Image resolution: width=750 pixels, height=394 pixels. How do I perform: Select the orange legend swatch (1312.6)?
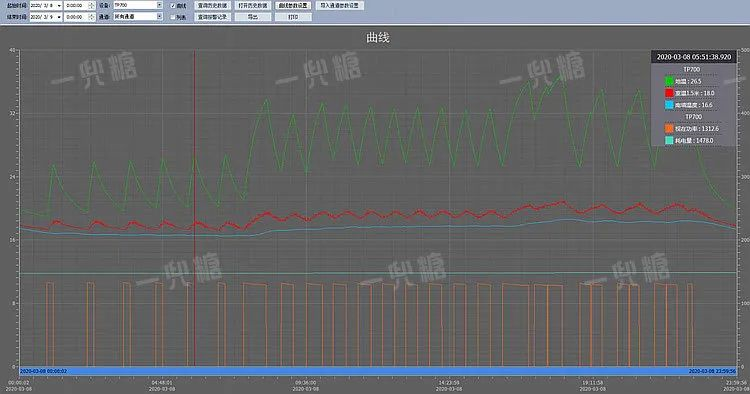[x=669, y=129]
